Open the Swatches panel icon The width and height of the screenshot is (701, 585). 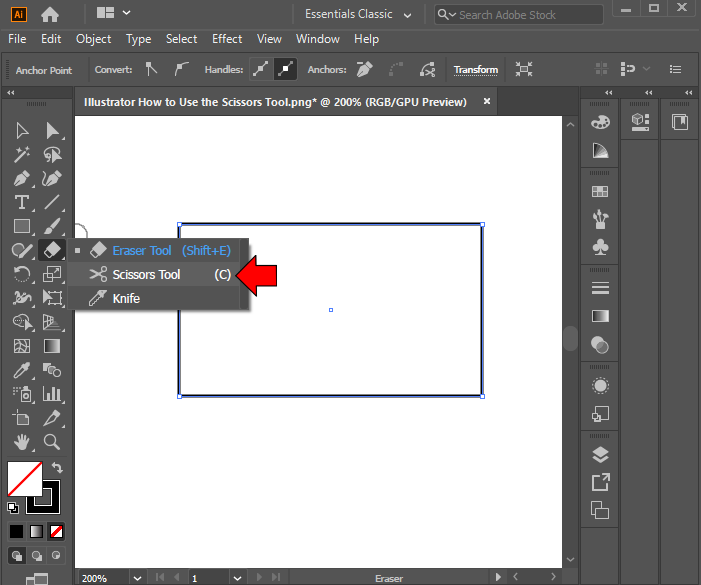[x=600, y=191]
